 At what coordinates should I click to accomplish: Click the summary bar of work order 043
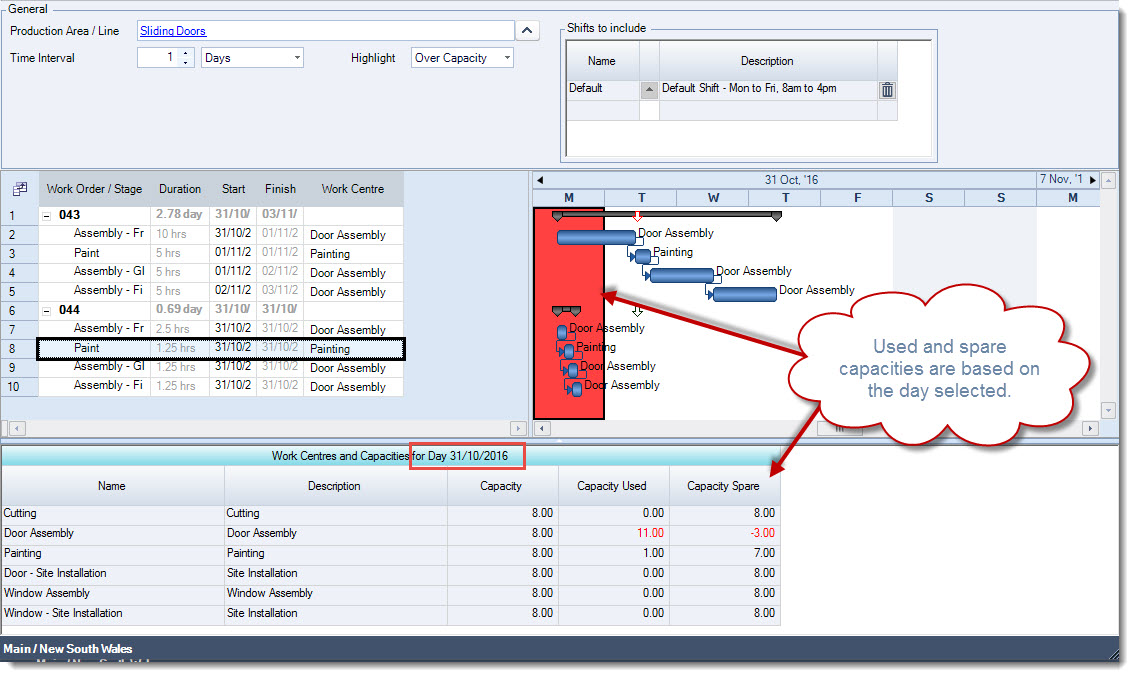tap(667, 215)
